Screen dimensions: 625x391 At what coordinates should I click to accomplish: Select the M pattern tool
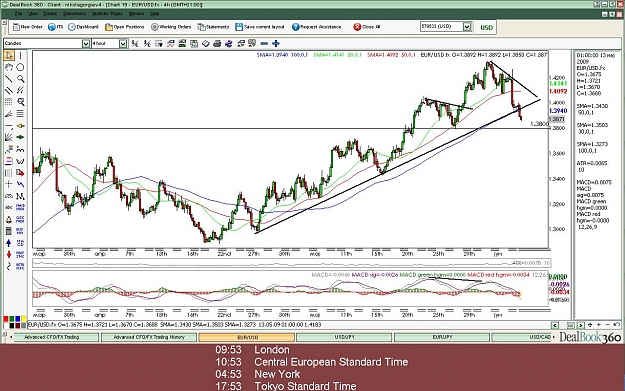pyautogui.click(x=20, y=196)
